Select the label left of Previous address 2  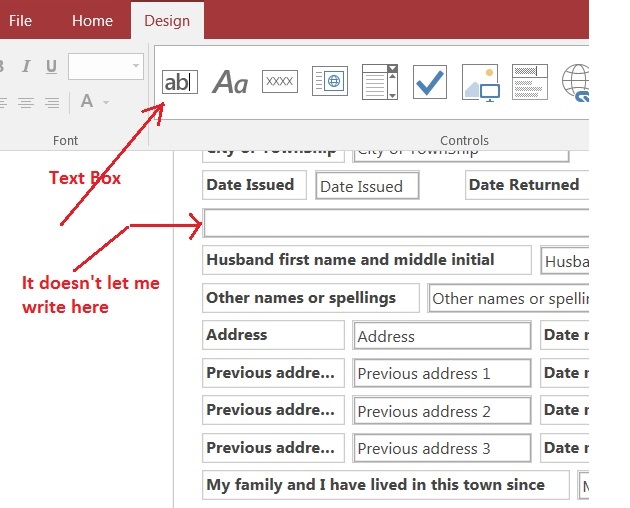coord(273,410)
